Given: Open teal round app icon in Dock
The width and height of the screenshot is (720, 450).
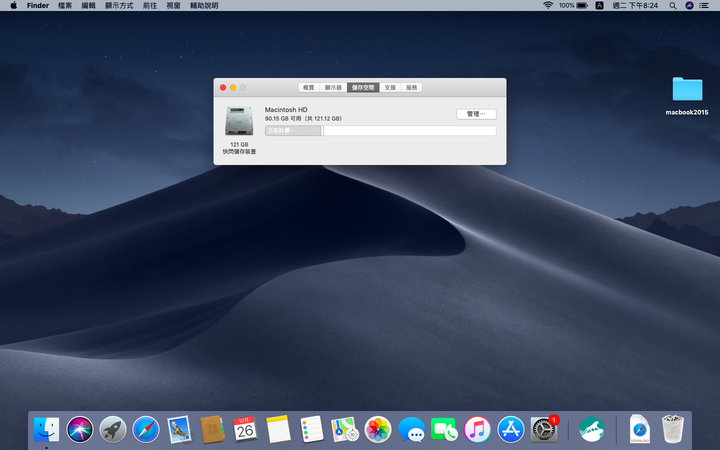Looking at the screenshot, I should click(592, 430).
